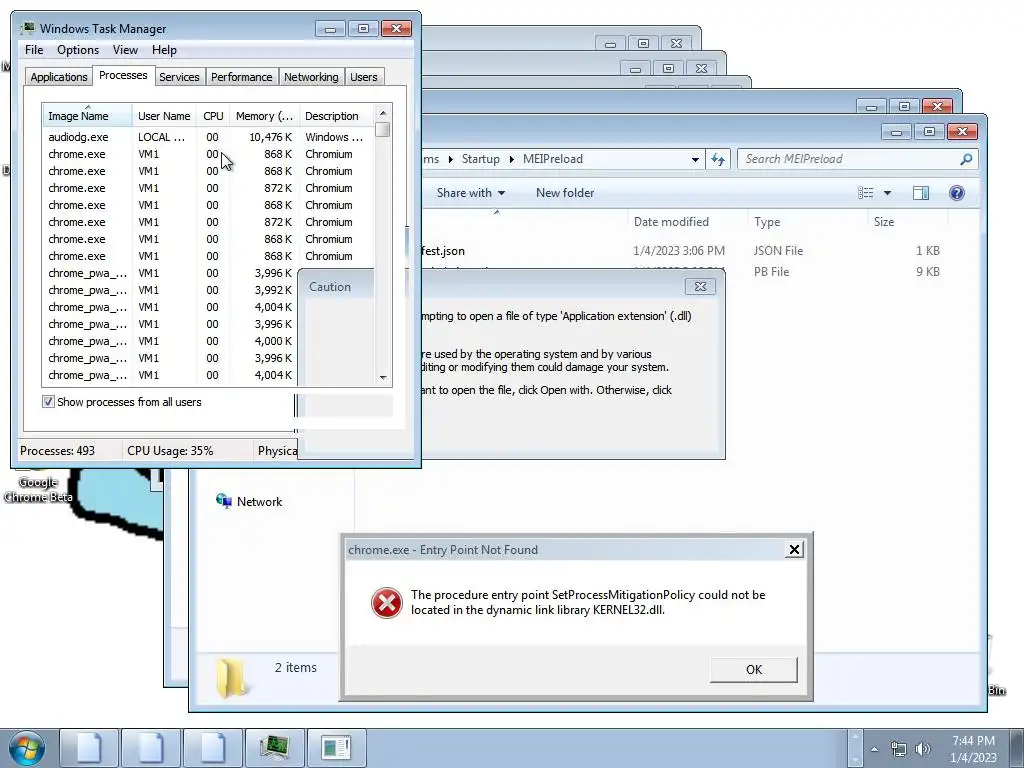
Task: Switch to the Performance tab
Action: click(x=241, y=77)
